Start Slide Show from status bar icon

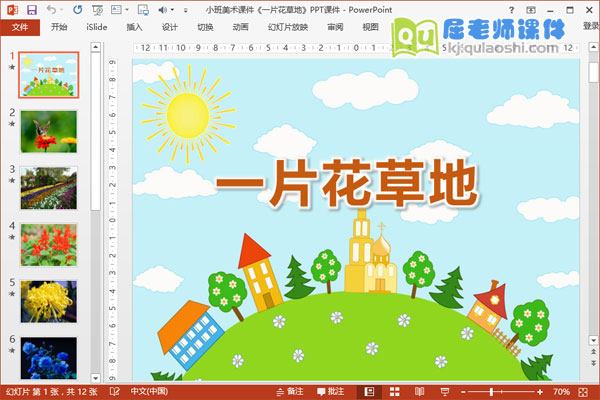pos(445,392)
